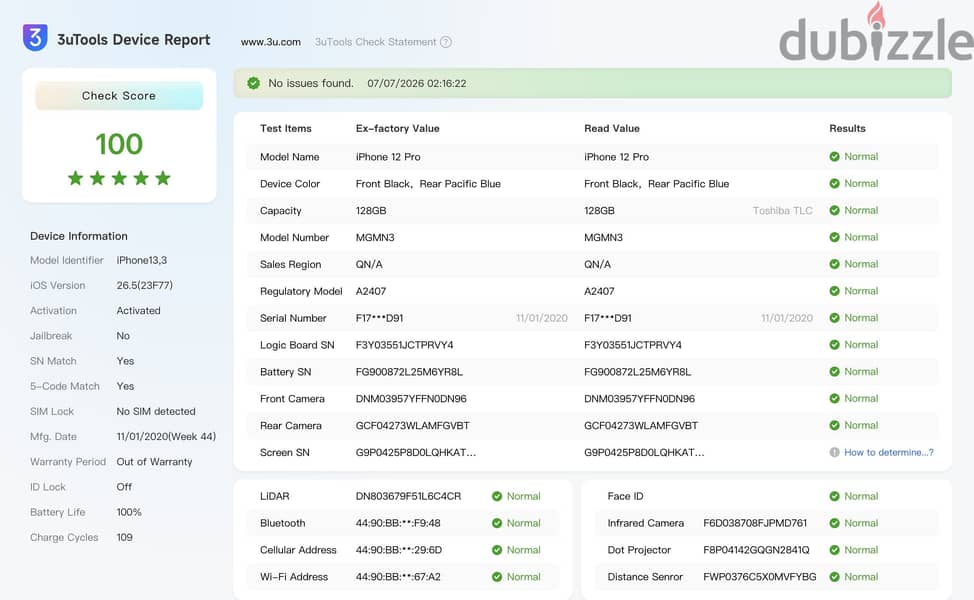Click the Normal check icon for LiDAR row
Screen dimensions: 974x600
point(497,496)
